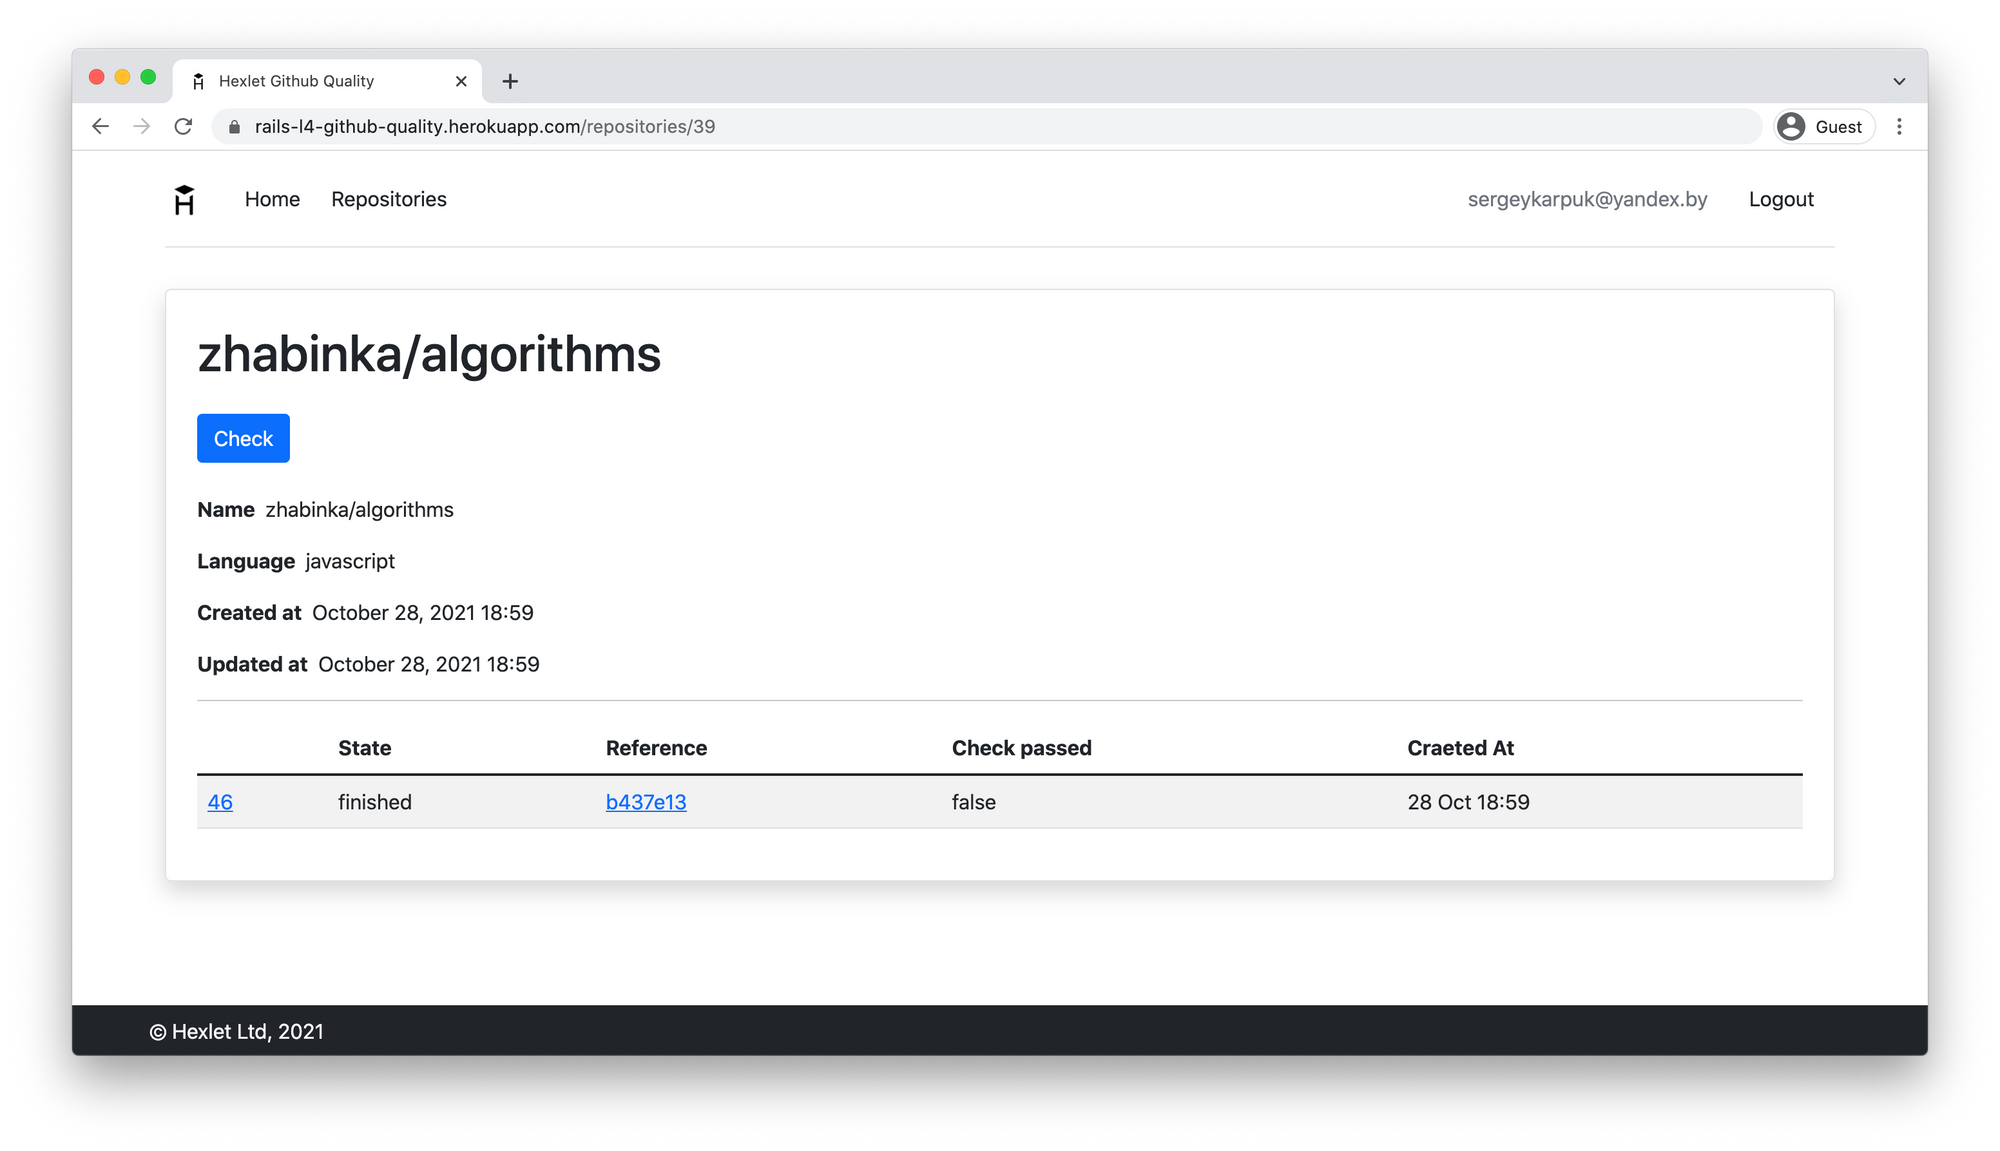Follow the b437e13 reference link
This screenshot has height=1151, width=2000.
(646, 802)
